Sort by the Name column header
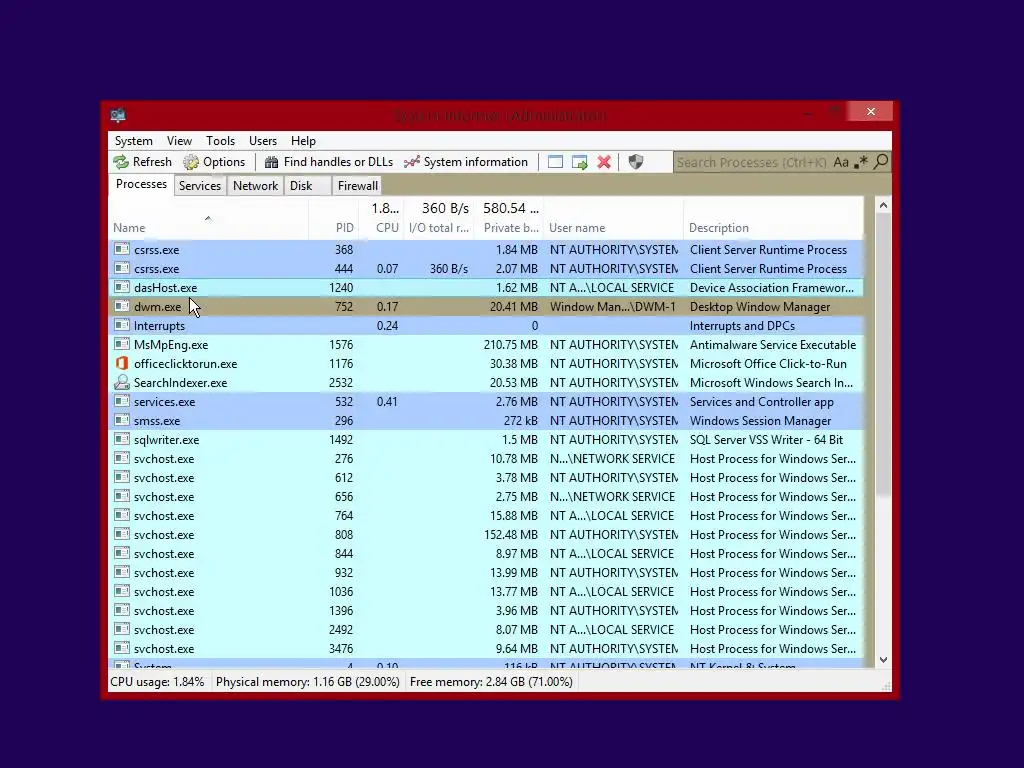1024x768 pixels. [208, 221]
